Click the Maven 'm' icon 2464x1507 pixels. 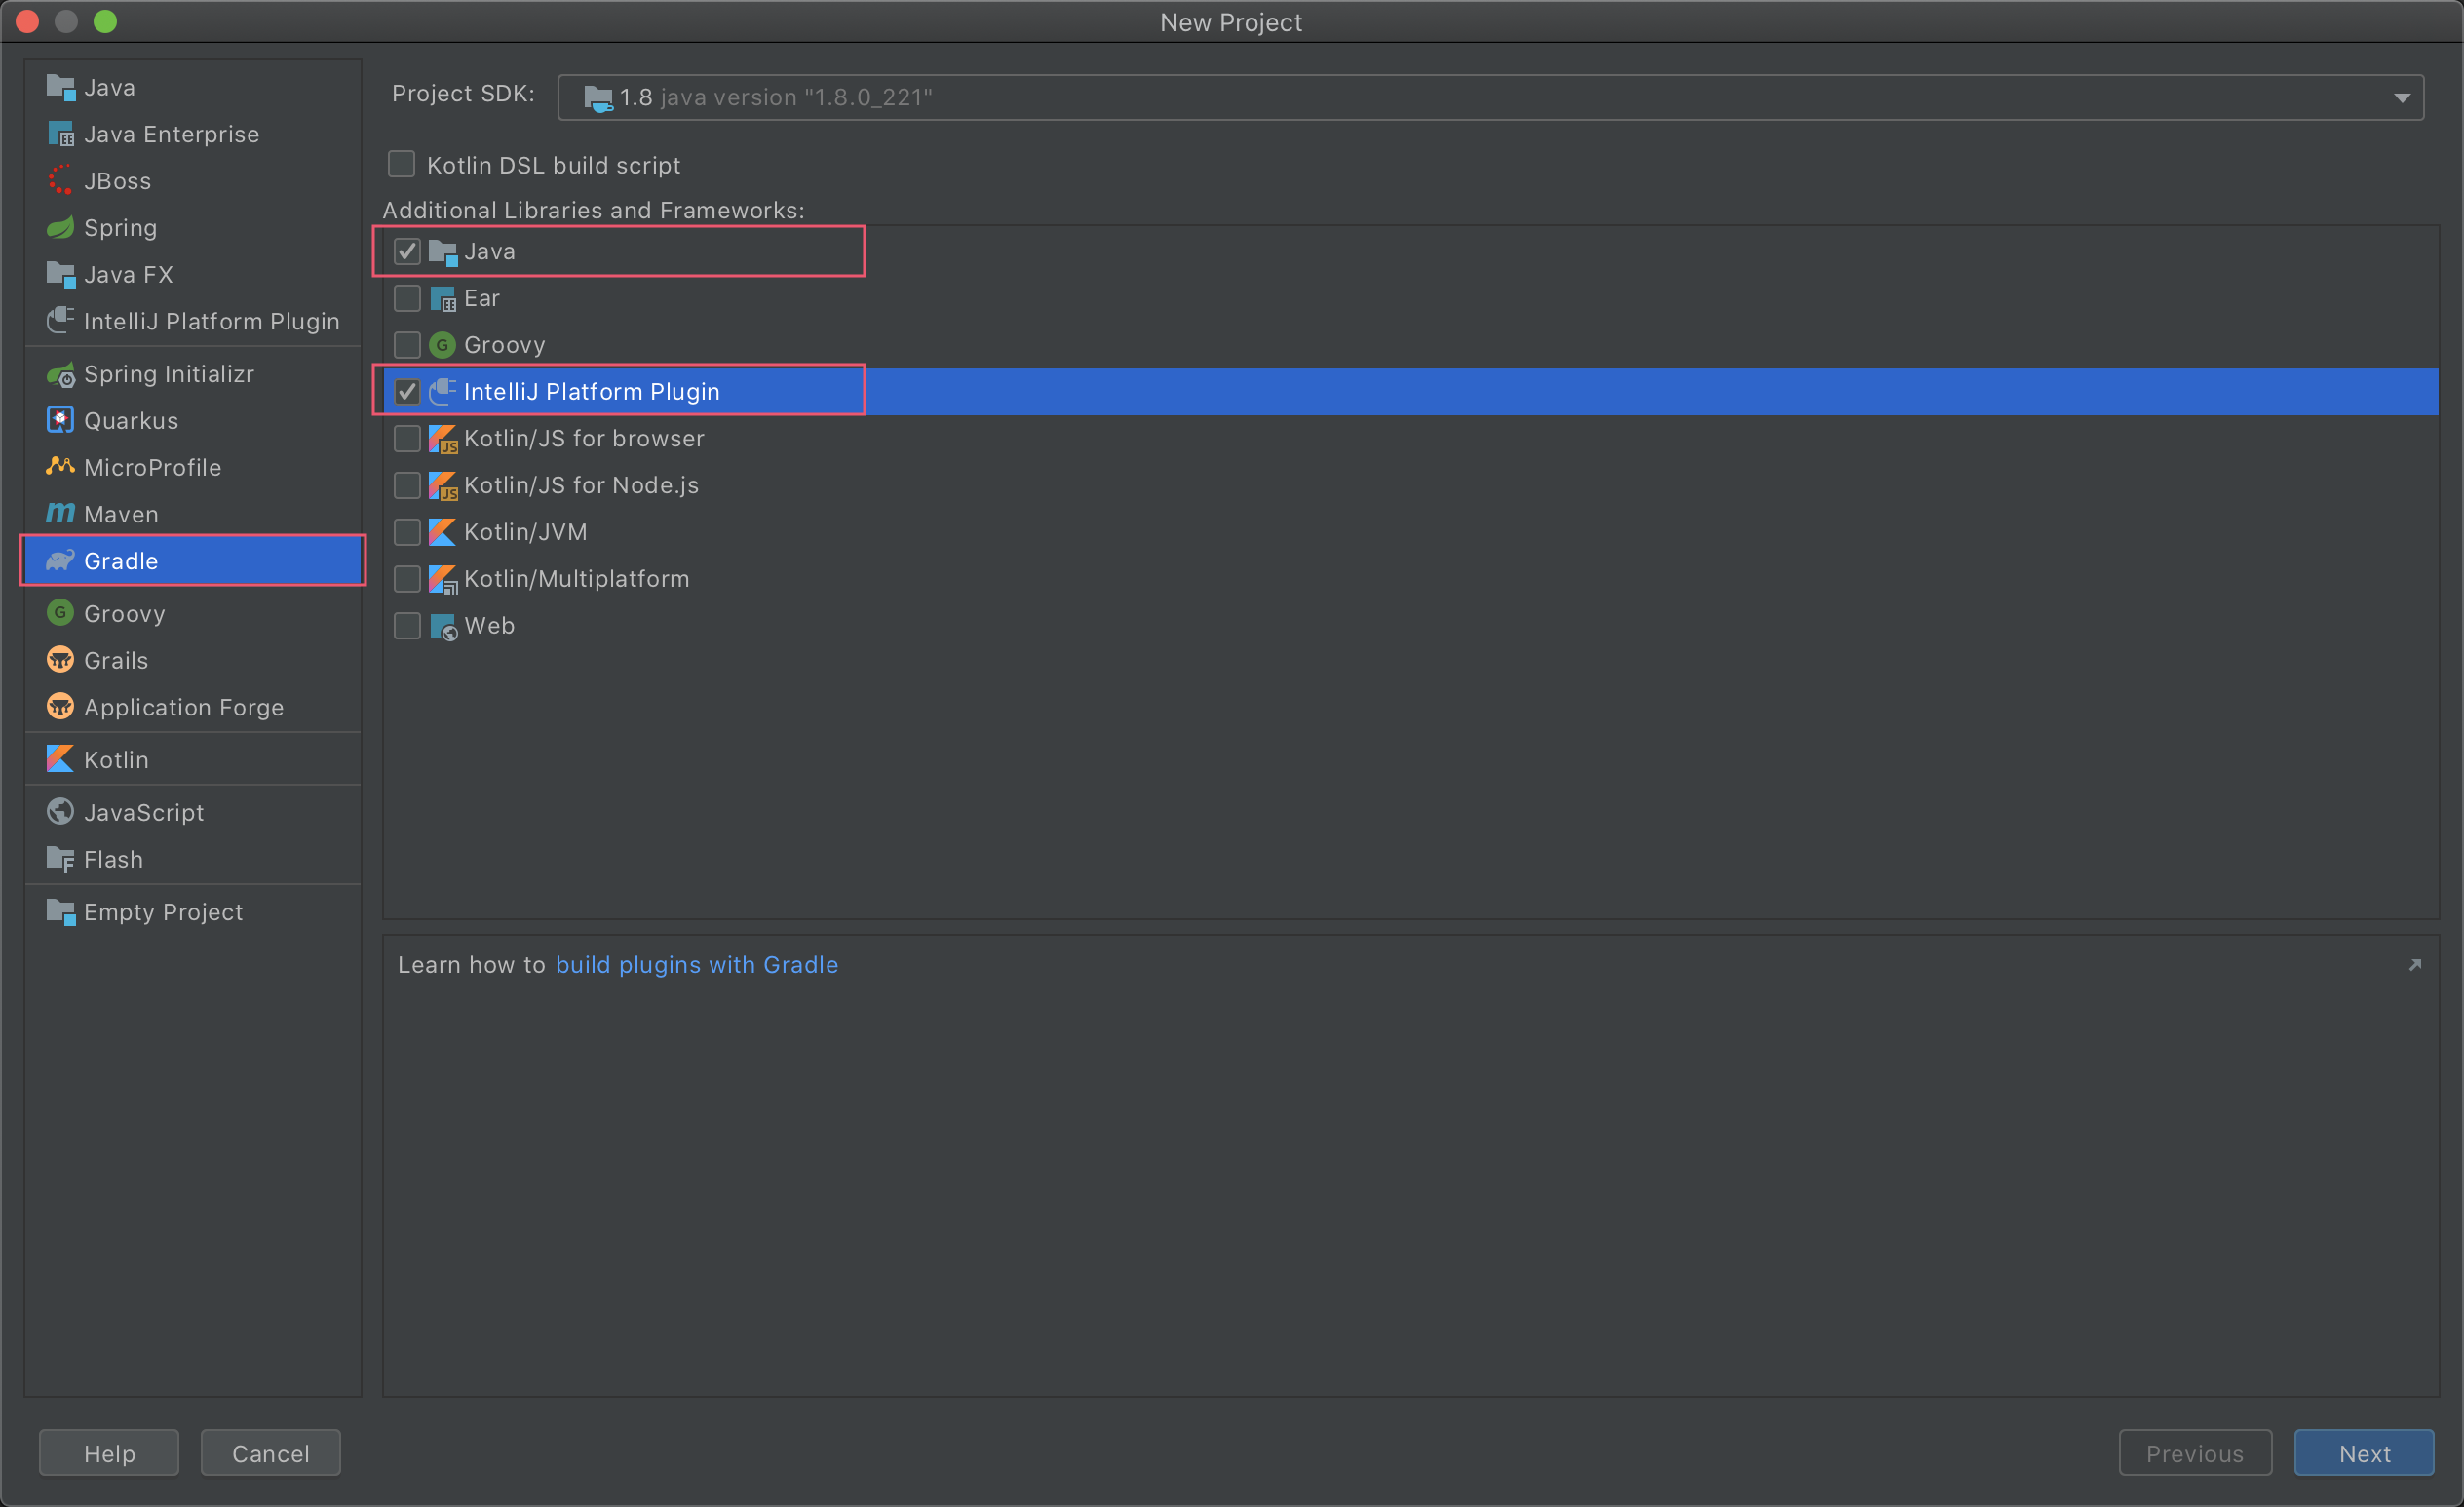[x=60, y=514]
